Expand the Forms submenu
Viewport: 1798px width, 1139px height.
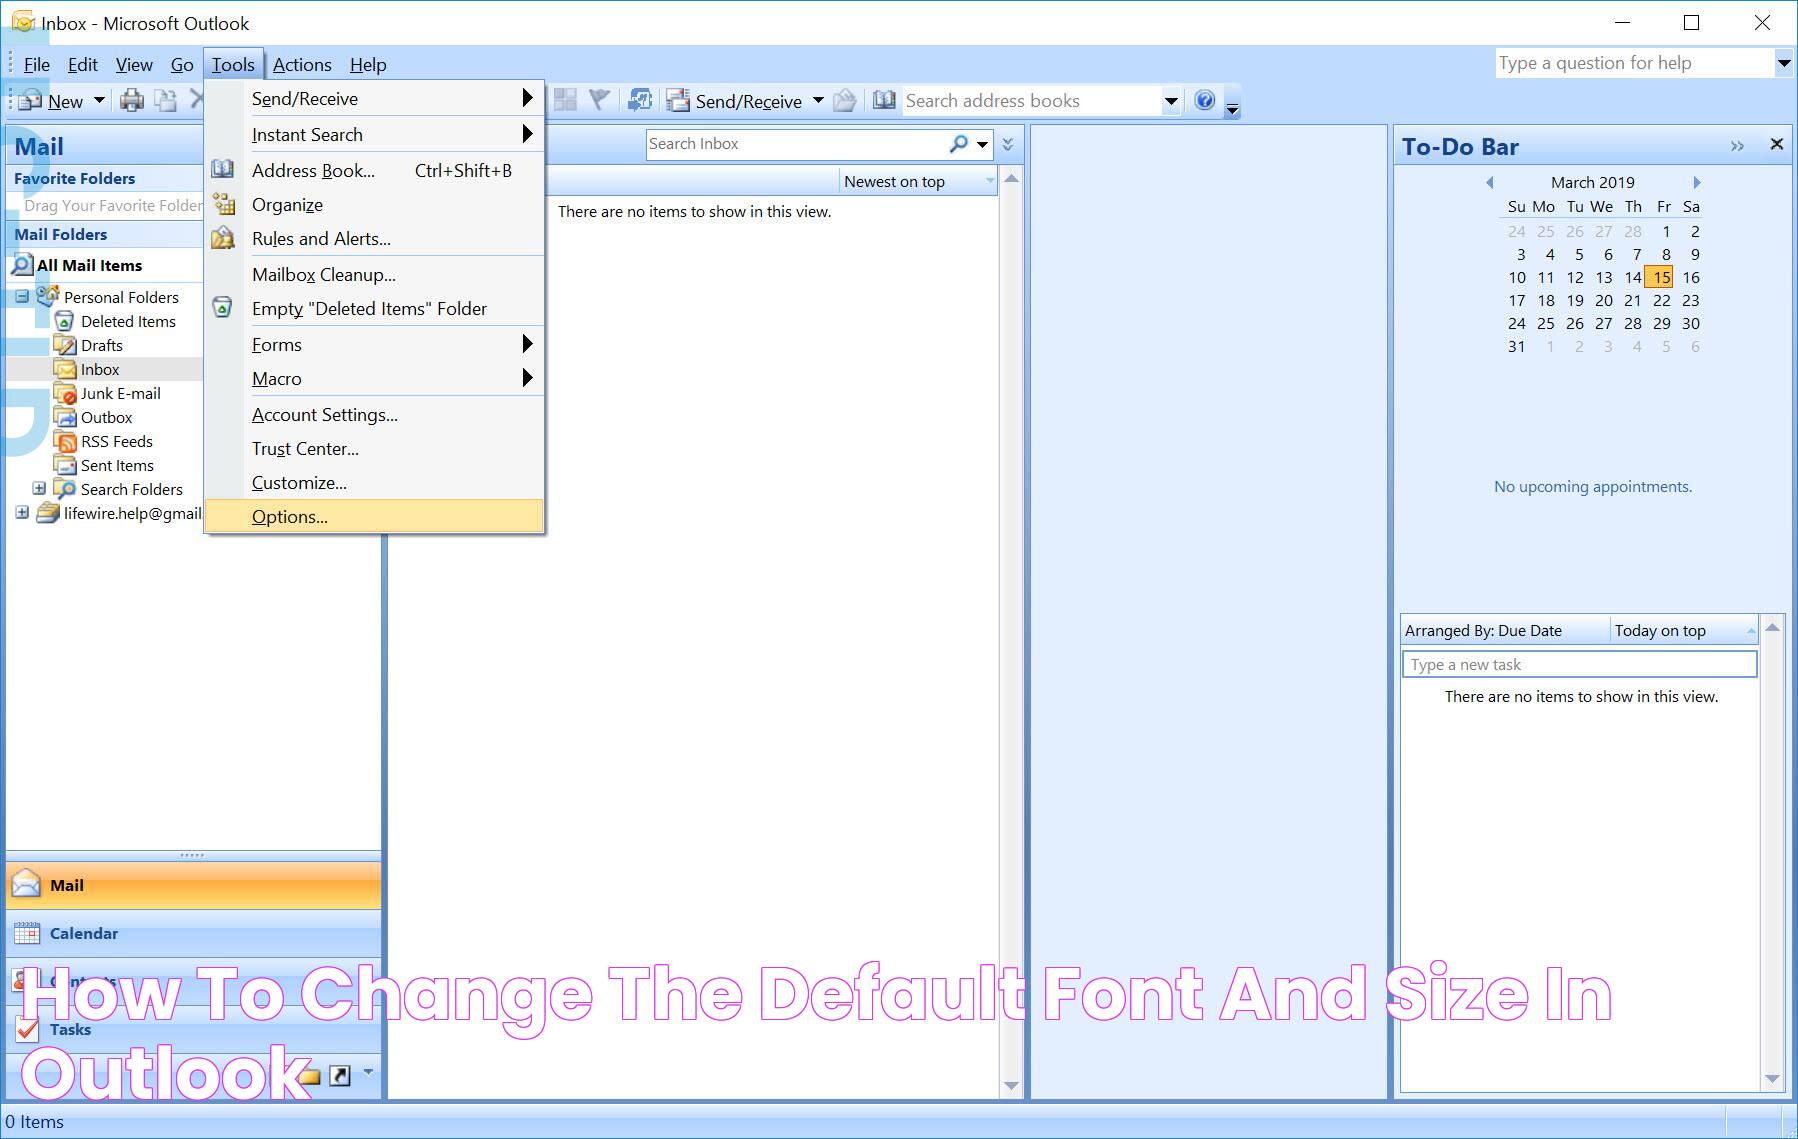[x=374, y=345]
